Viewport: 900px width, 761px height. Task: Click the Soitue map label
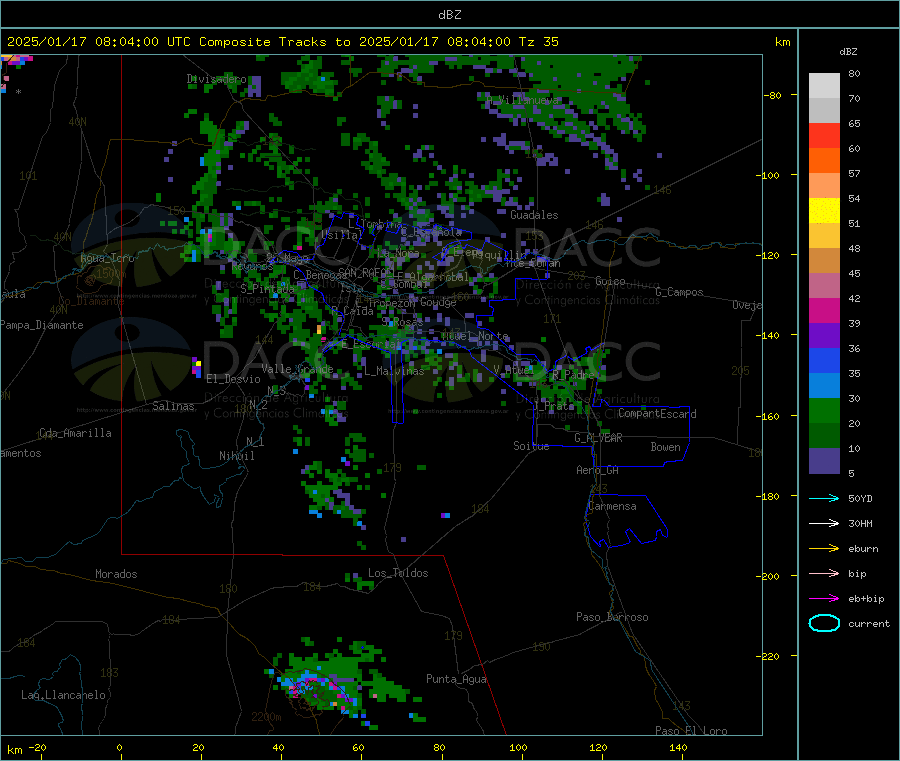click(531, 446)
